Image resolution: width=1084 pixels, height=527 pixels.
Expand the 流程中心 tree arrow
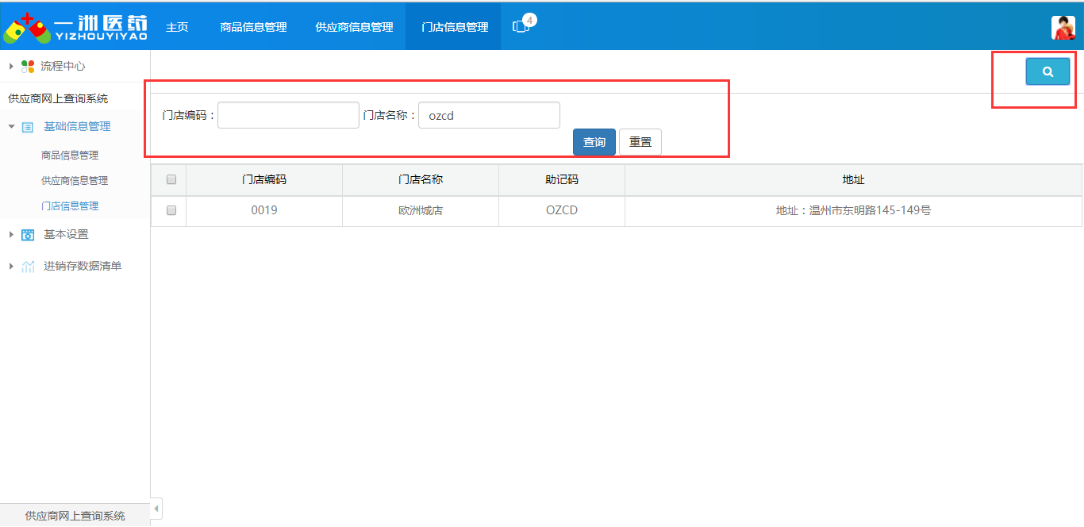click(x=11, y=66)
